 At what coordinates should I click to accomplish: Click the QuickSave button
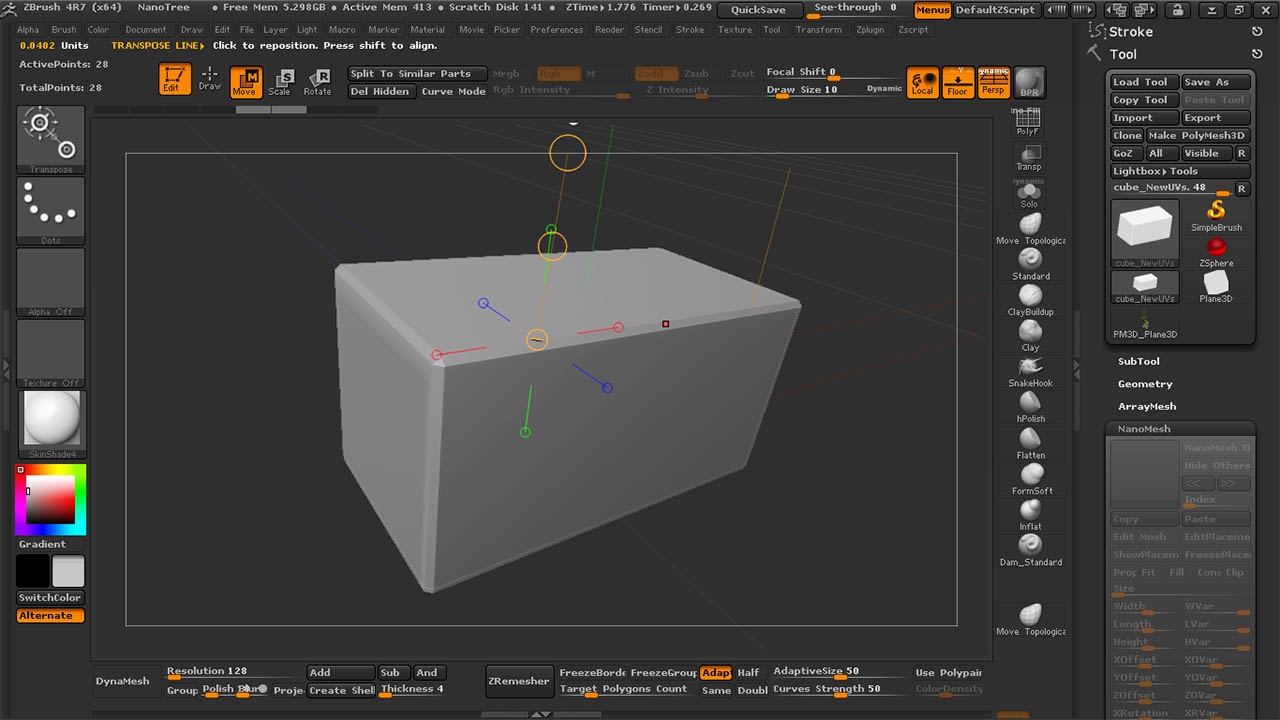(x=759, y=10)
